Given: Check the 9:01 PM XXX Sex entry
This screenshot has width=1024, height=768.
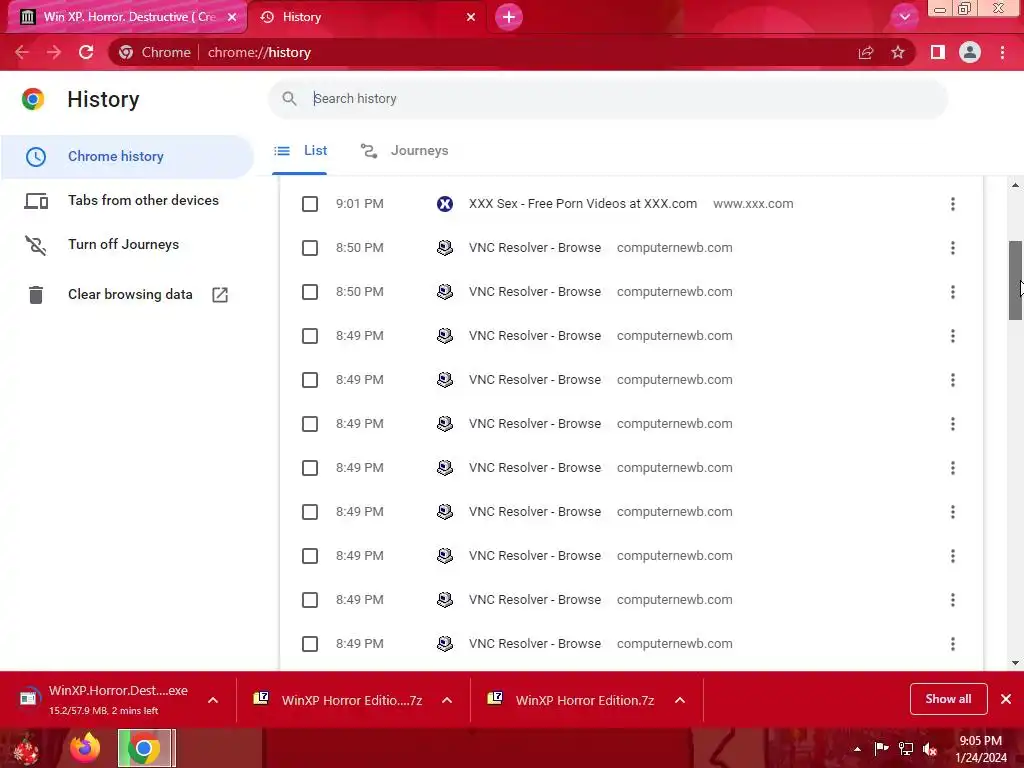Looking at the screenshot, I should coord(310,204).
